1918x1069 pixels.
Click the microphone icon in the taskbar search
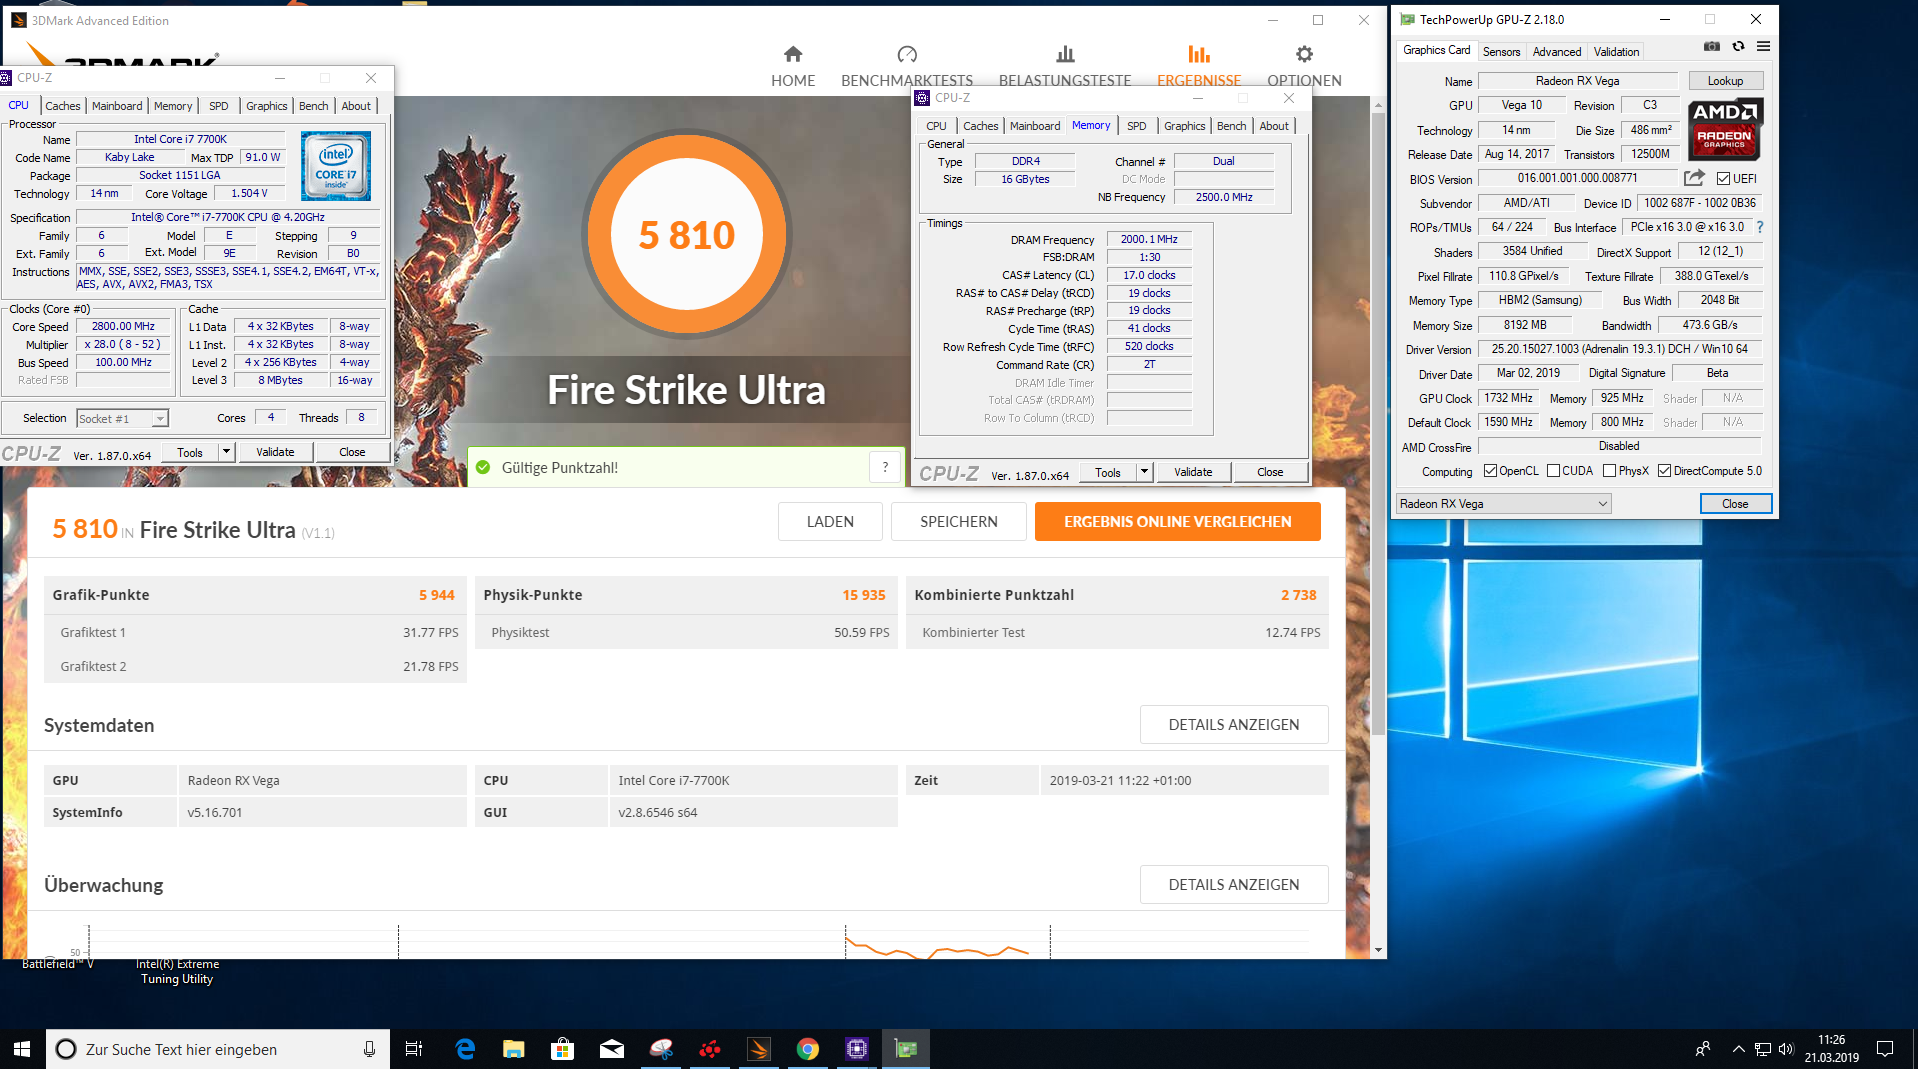(x=369, y=1049)
